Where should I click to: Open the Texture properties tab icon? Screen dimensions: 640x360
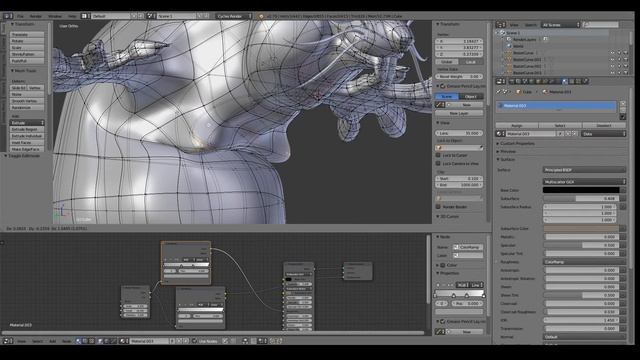(x=571, y=81)
